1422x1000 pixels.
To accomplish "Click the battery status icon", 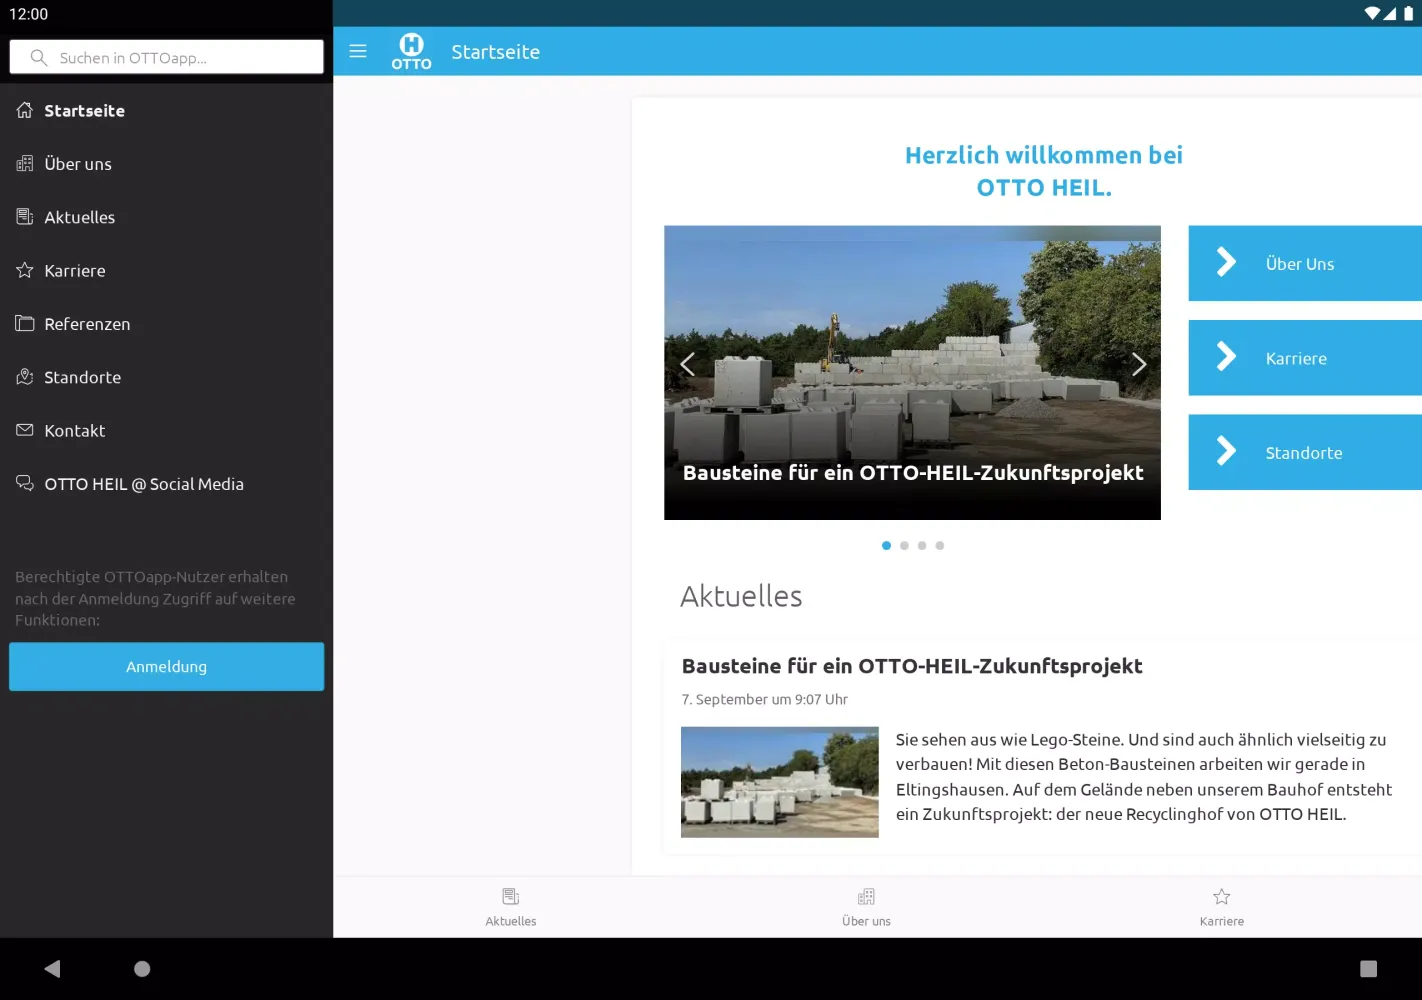I will pos(1408,13).
